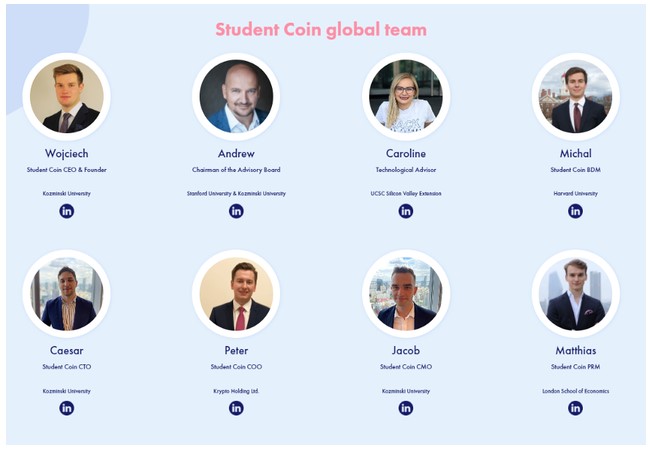Viewport: 650px width, 453px height.
Task: Select Jacob's profile picture
Action: (406, 294)
